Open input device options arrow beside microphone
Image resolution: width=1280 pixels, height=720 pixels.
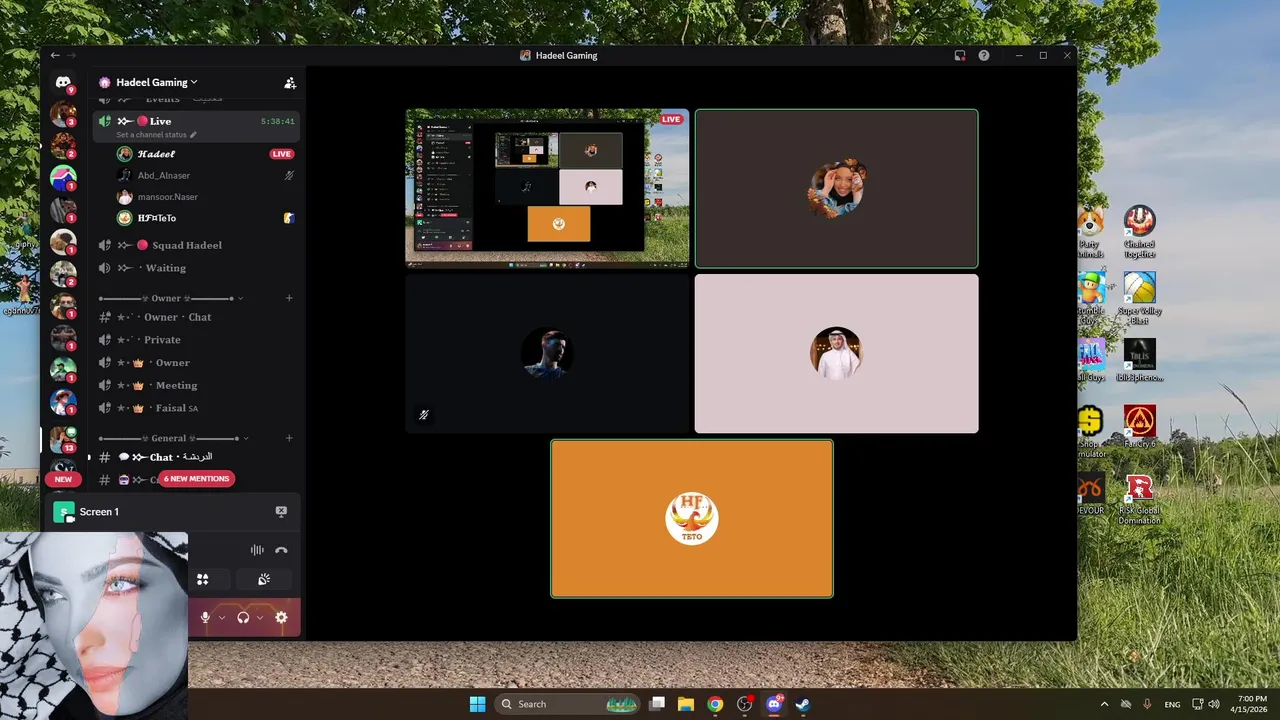click(222, 618)
